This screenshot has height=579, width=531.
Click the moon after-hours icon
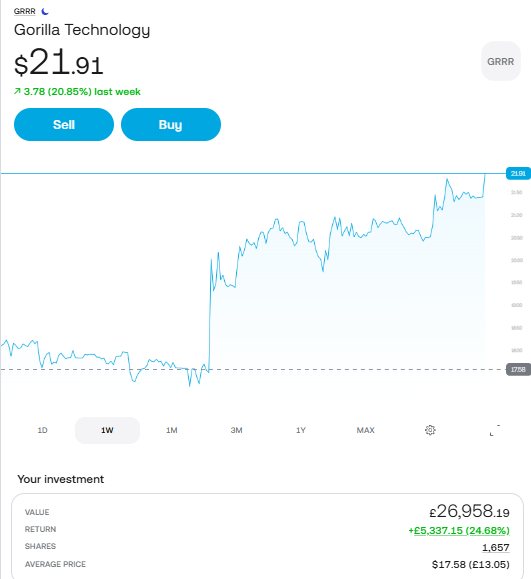pyautogui.click(x=45, y=11)
